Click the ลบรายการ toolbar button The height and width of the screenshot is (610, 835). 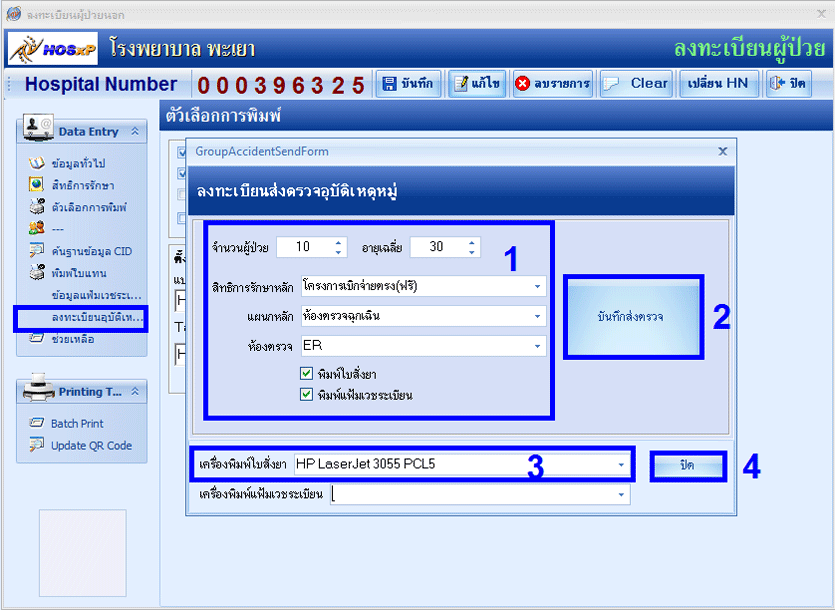coord(553,84)
